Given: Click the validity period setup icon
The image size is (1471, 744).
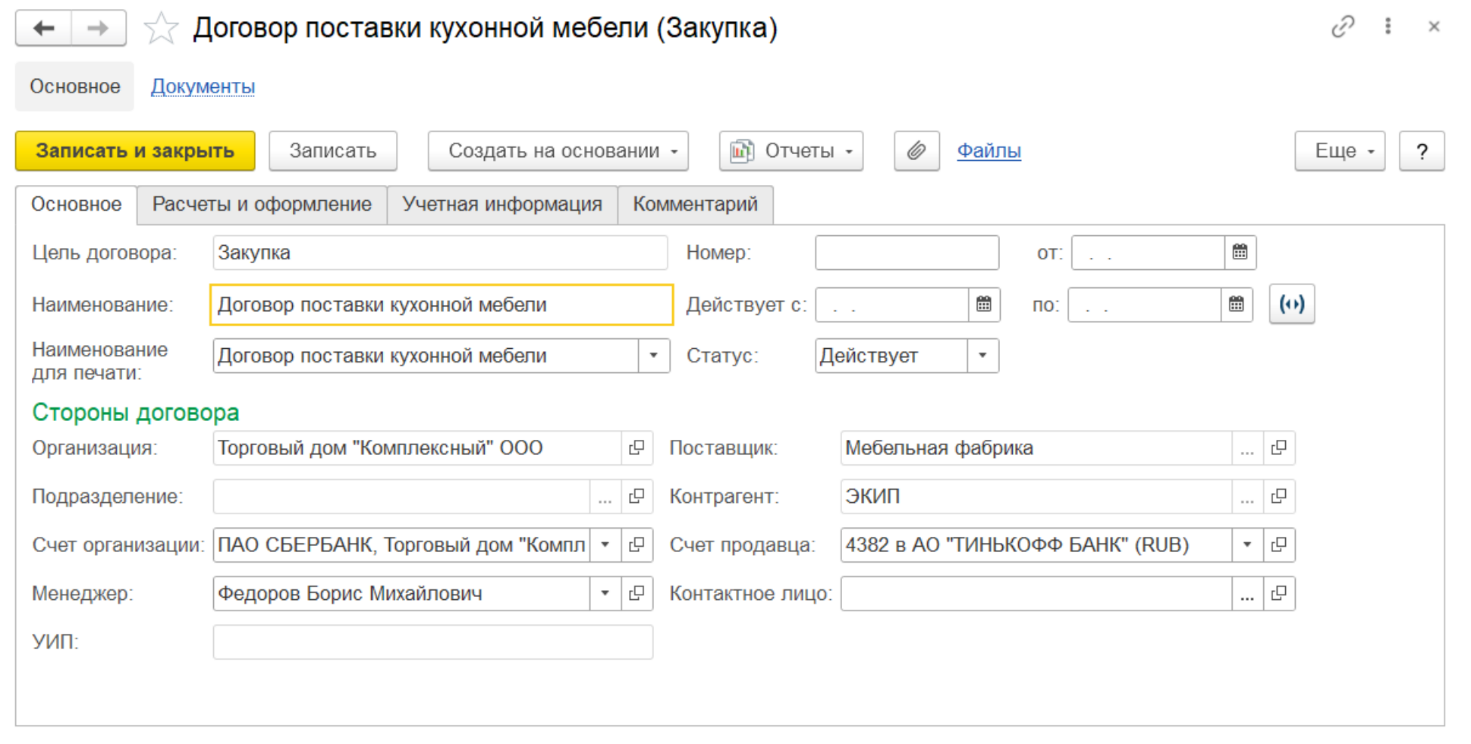Looking at the screenshot, I should coord(1292,305).
